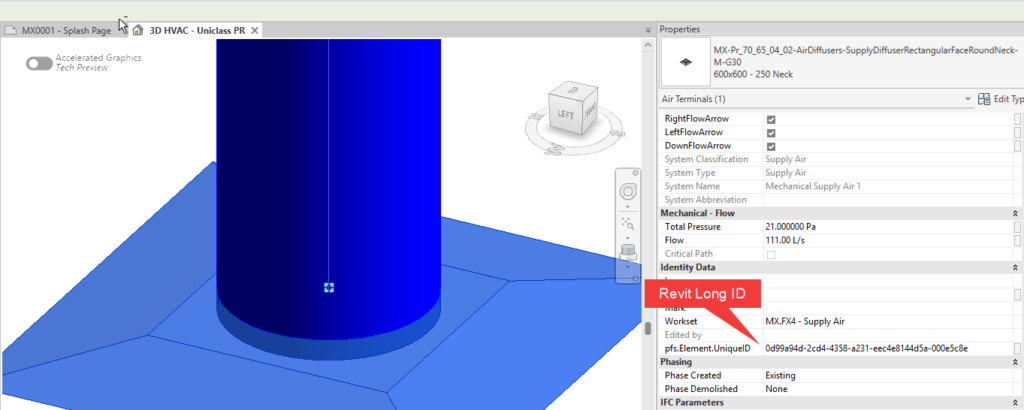Screen dimensions: 1024x410
Task: Click the home icon on 3D HVAC tab
Action: [x=137, y=30]
